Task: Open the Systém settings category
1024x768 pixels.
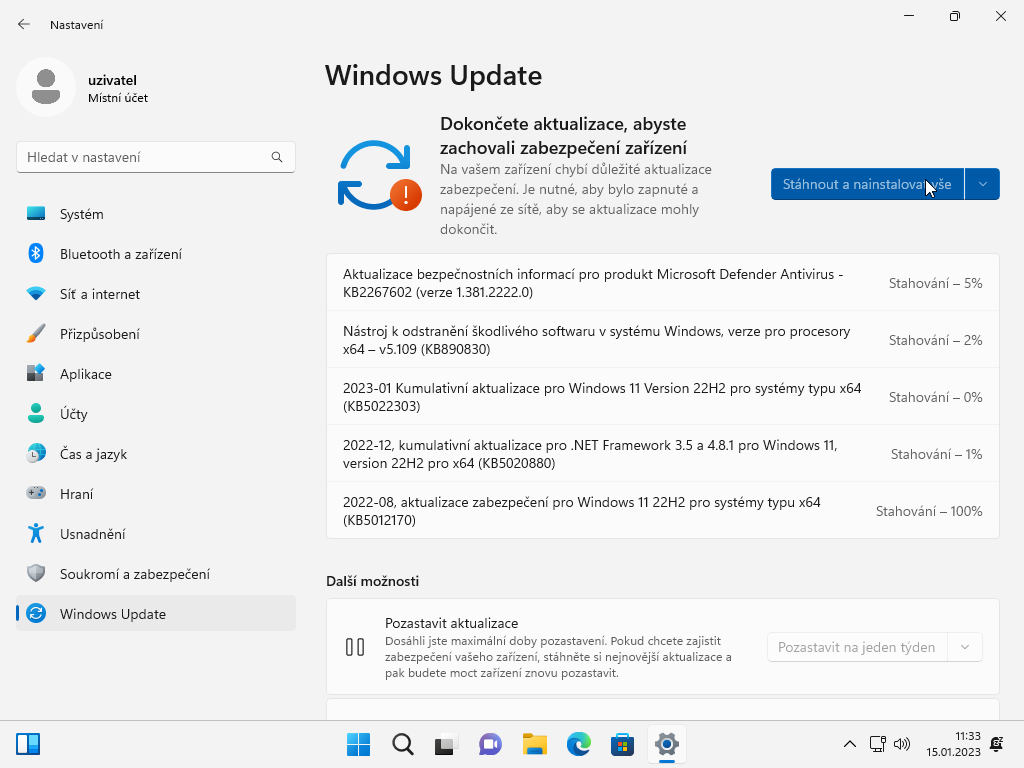Action: point(81,214)
